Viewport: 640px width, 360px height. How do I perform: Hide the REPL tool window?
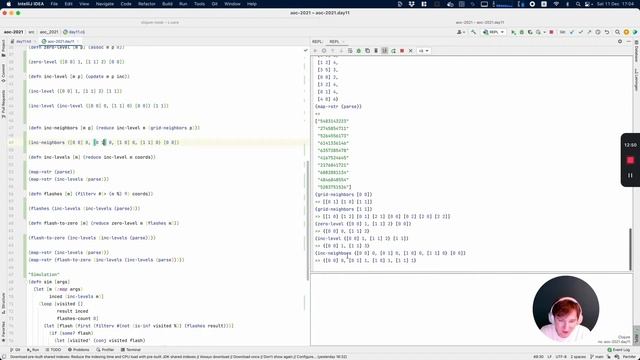629,41
